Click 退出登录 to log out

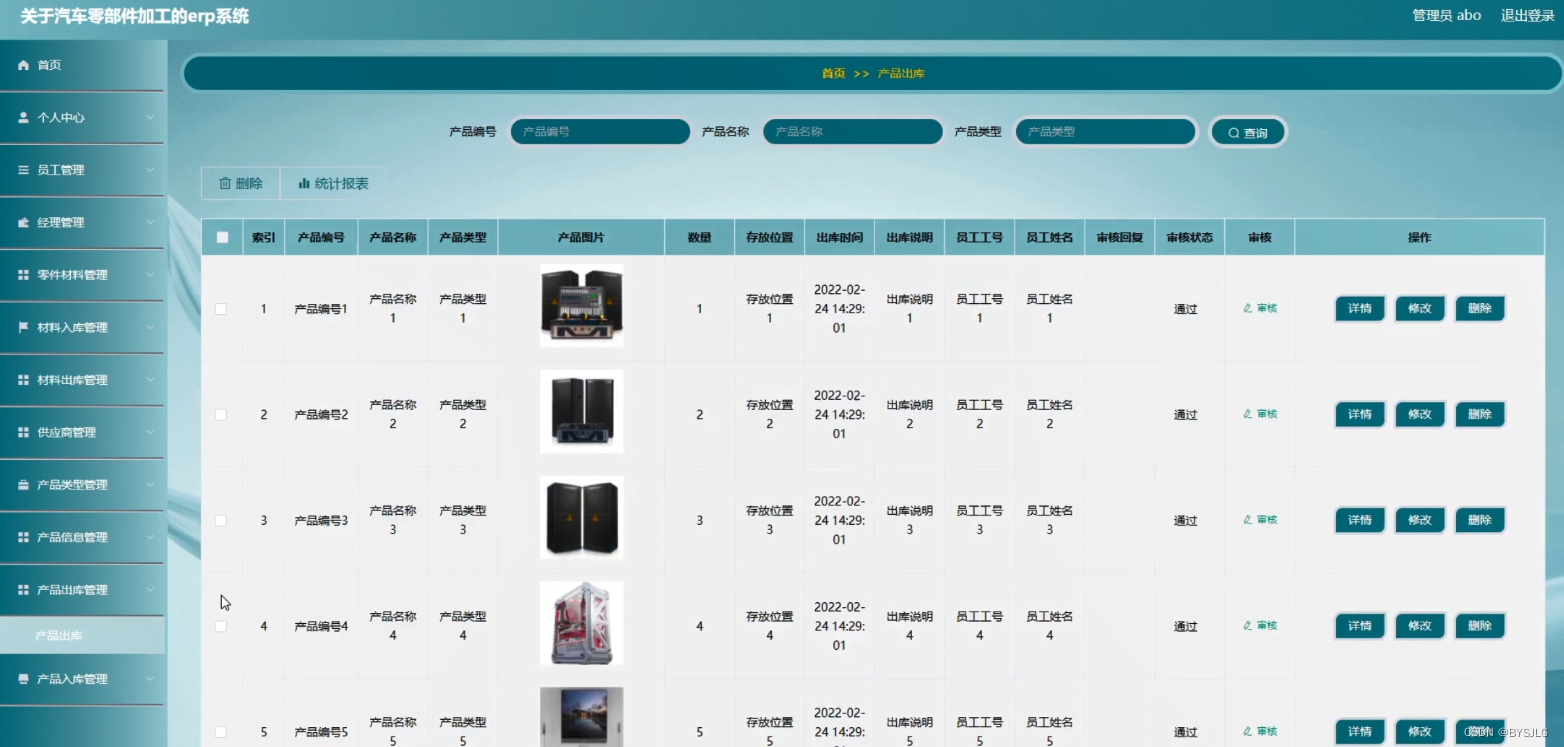coord(1528,16)
